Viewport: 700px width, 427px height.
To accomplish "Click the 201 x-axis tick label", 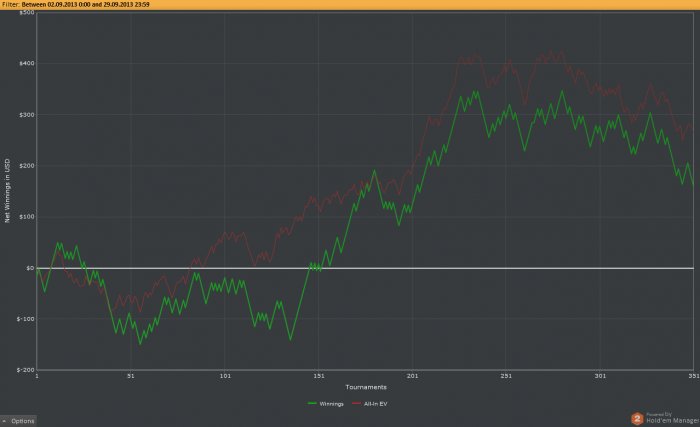I will click(x=412, y=376).
